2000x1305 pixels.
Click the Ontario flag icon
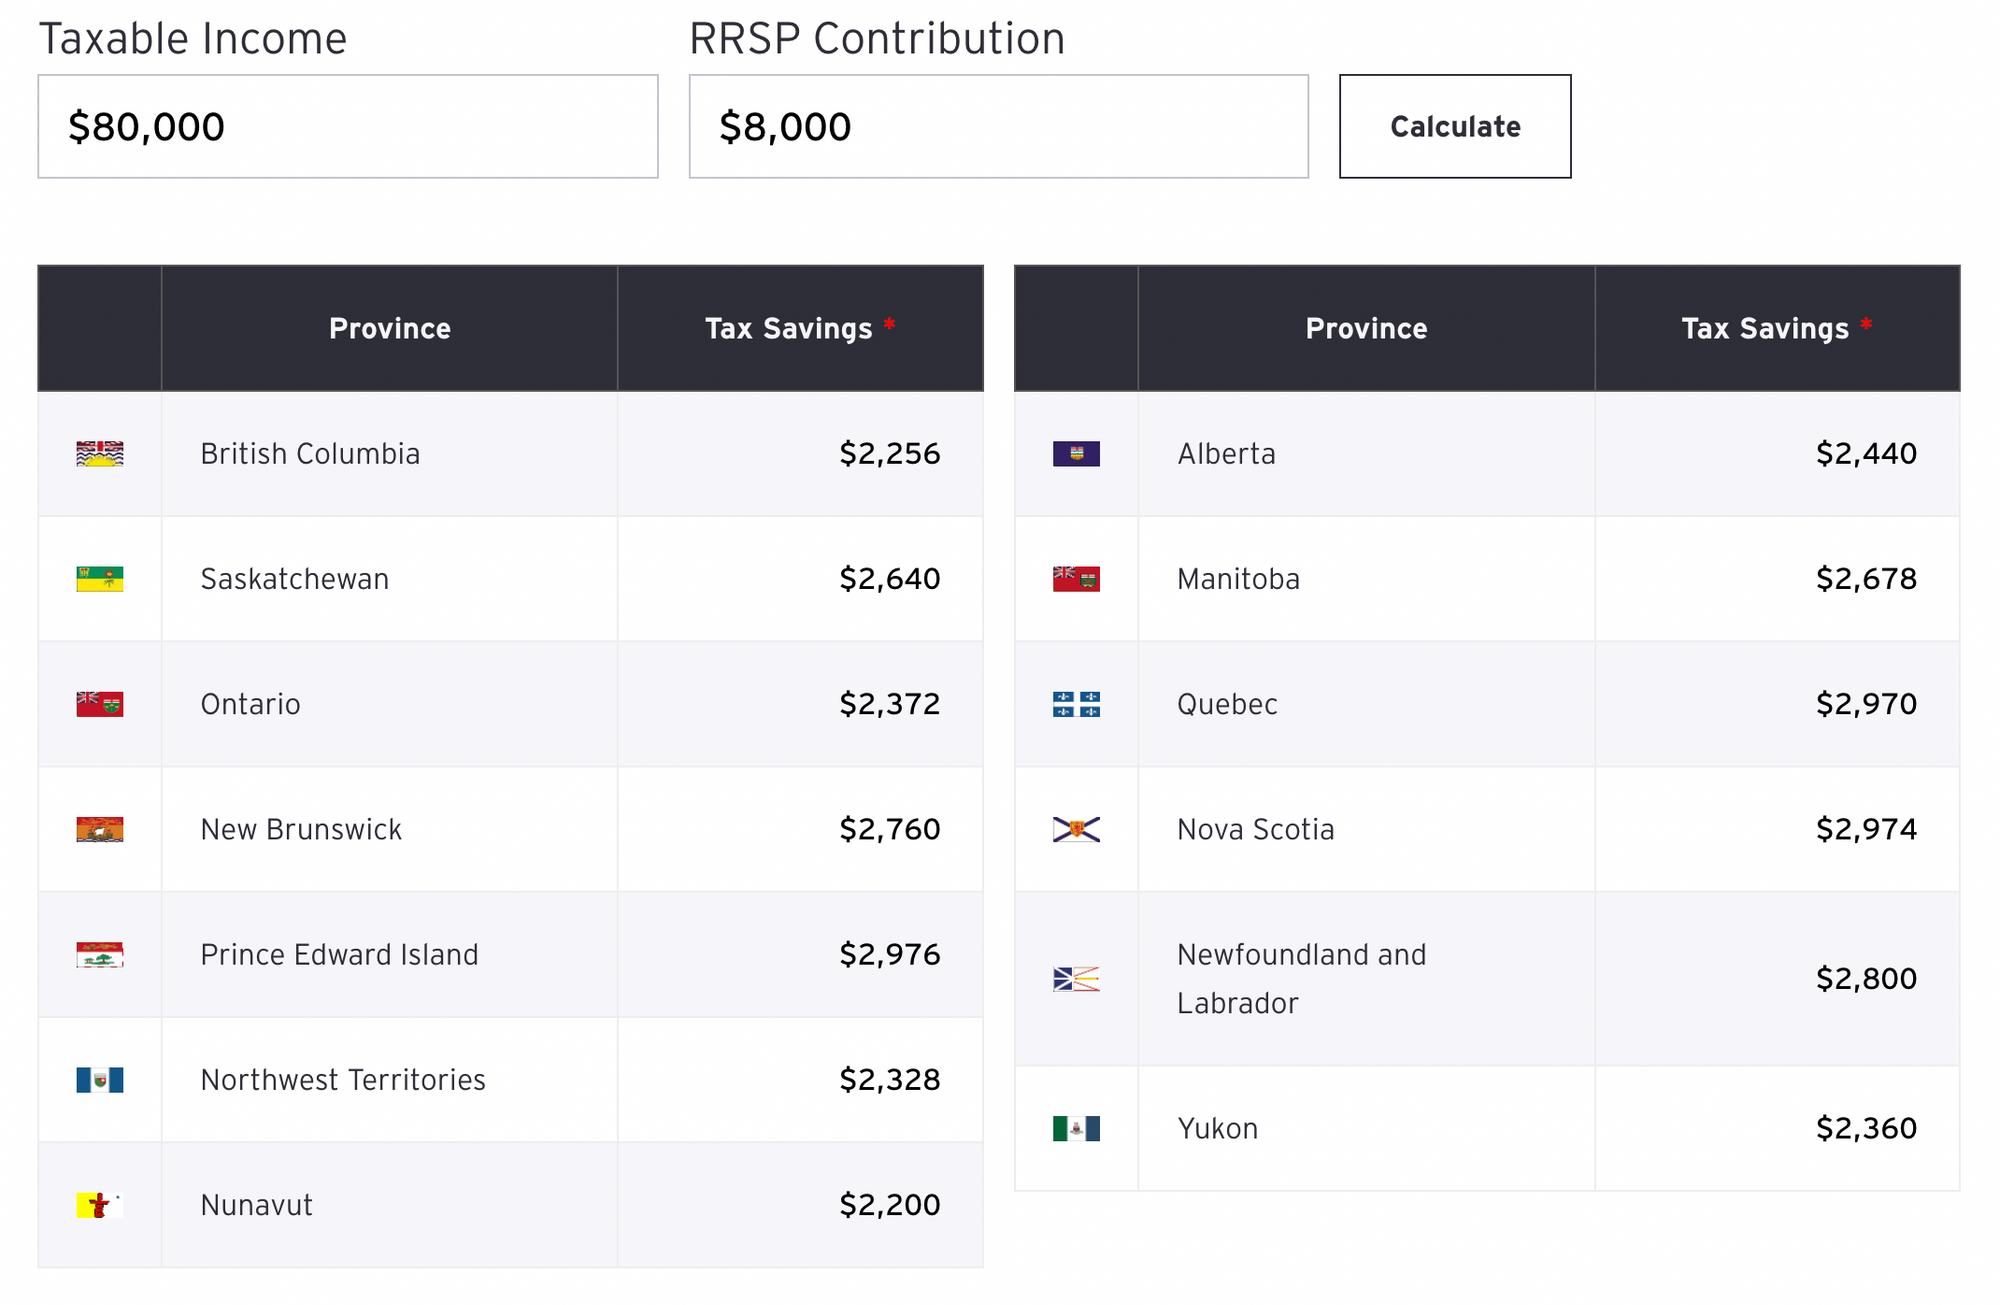coord(100,704)
